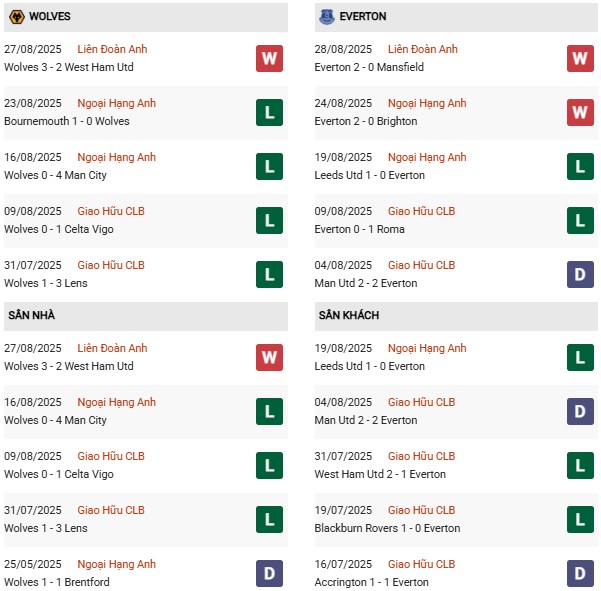
Task: Select the D badge for Accrington 1-1 Everton
Action: (580, 574)
